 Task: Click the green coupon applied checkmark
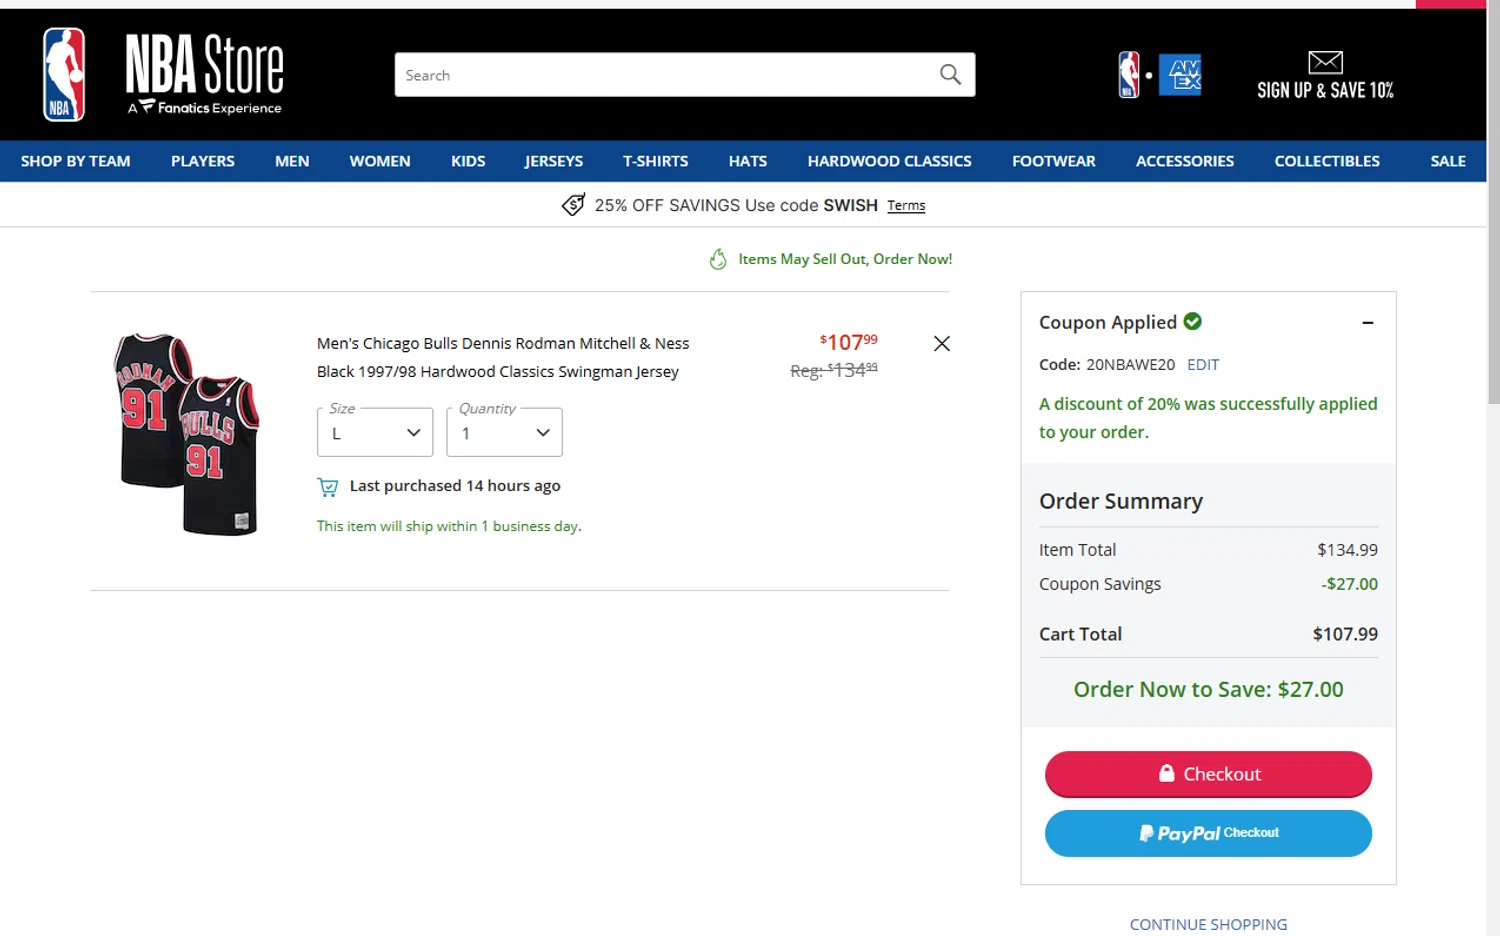tap(1193, 321)
